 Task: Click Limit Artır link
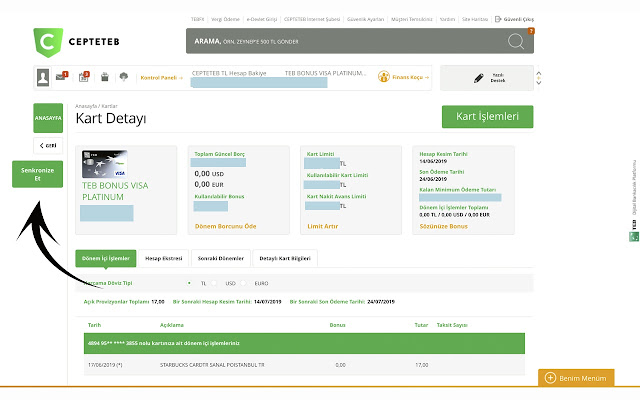click(322, 226)
